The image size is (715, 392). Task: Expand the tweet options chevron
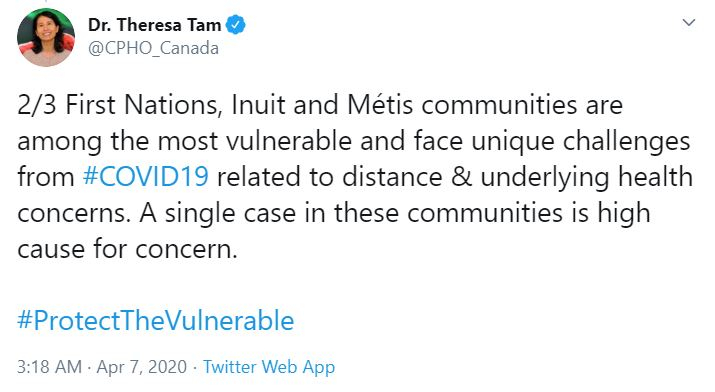point(689,22)
